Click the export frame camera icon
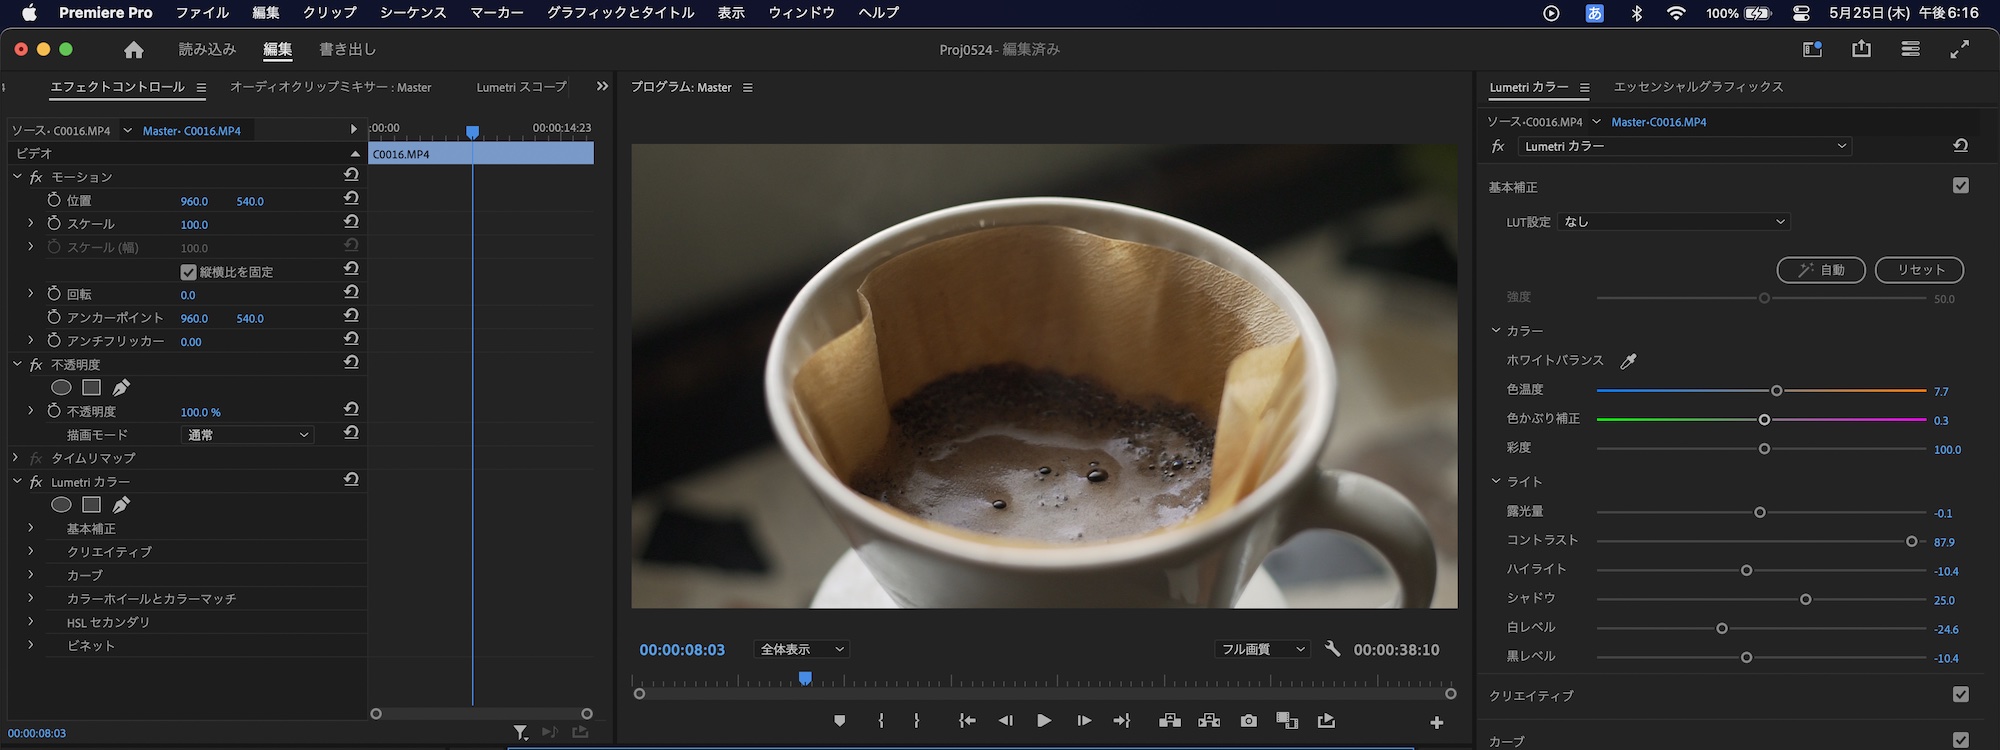Image resolution: width=2000 pixels, height=750 pixels. 1248,721
